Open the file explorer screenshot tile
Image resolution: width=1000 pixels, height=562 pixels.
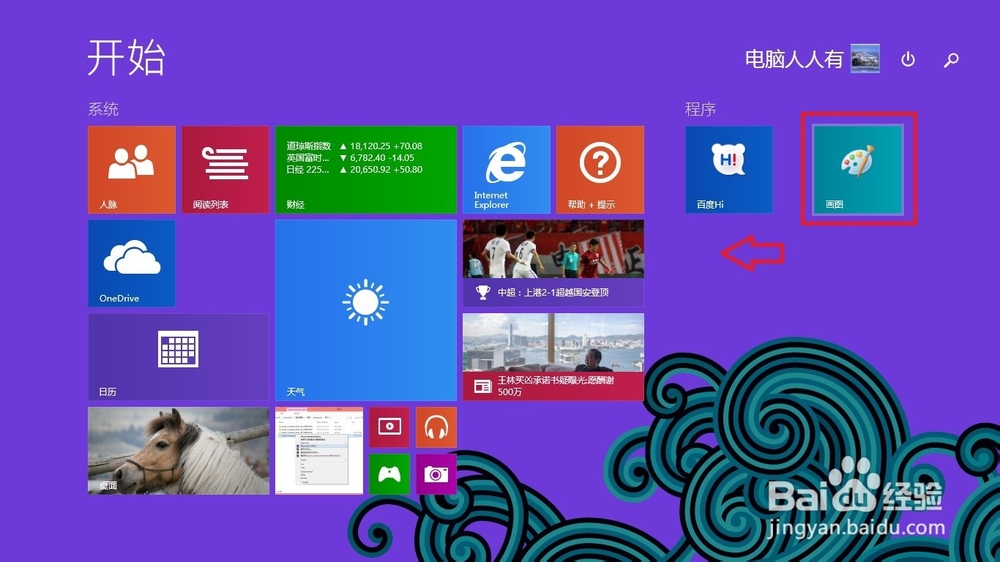tap(319, 450)
